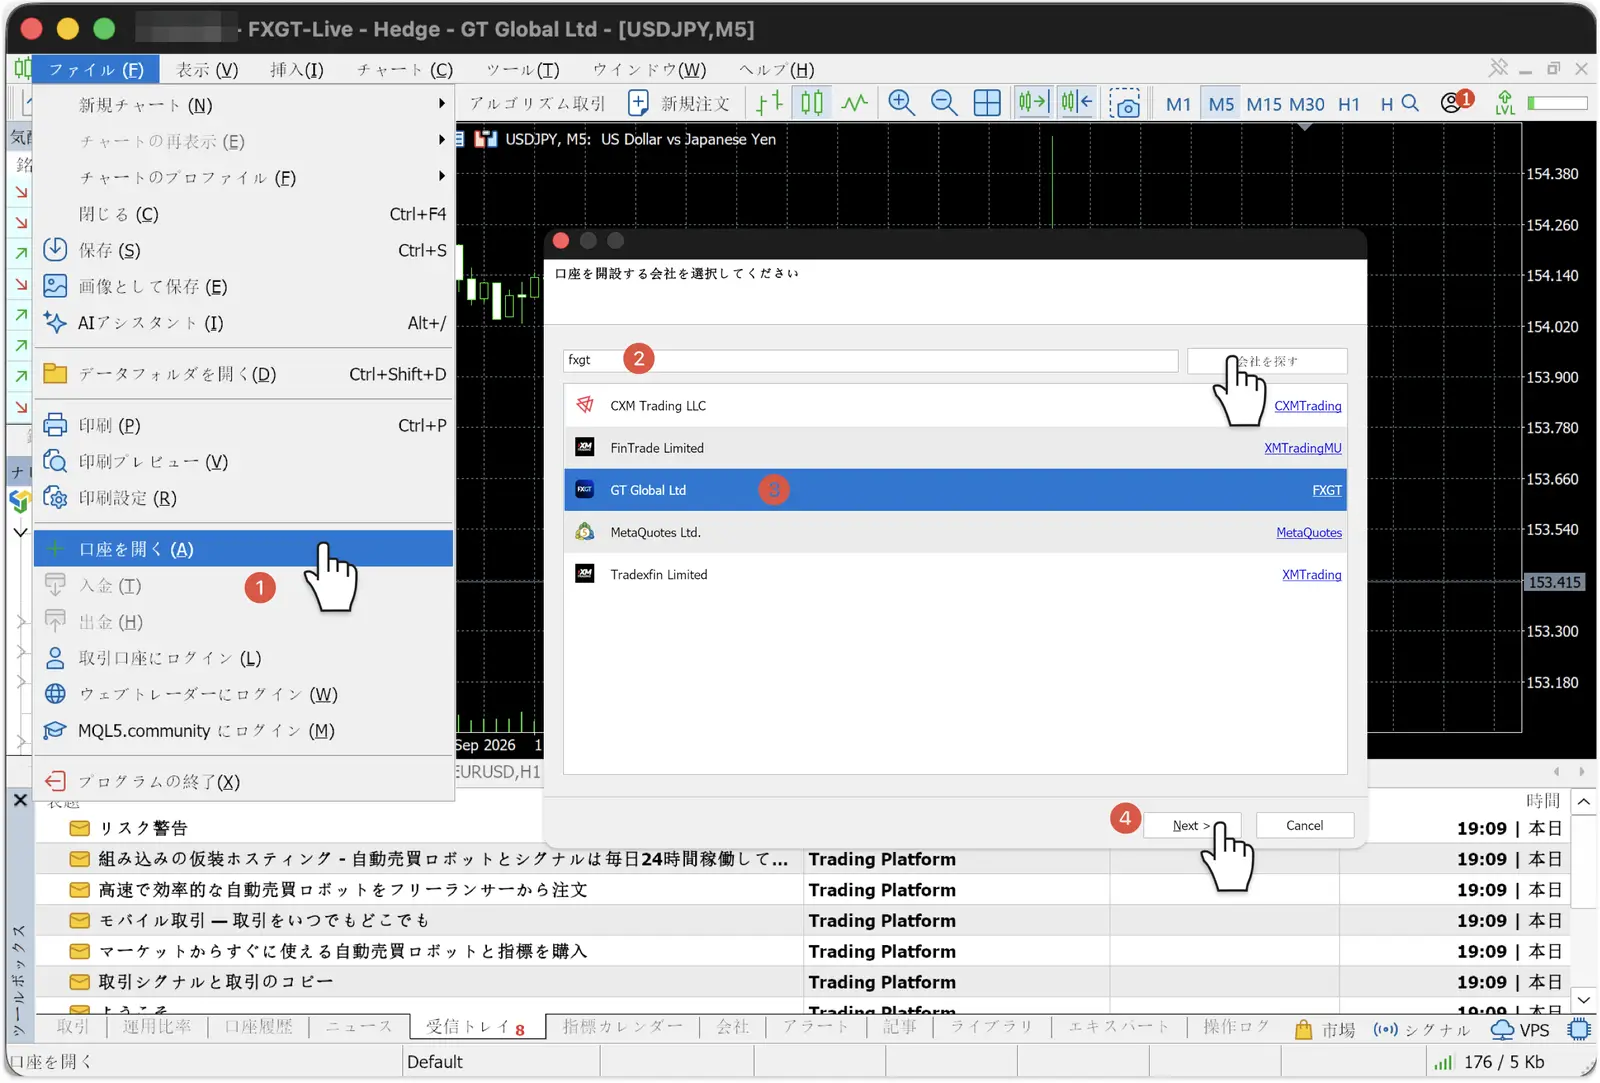The image size is (1600, 1083).
Task: Switch to the line chart type
Action: click(854, 103)
